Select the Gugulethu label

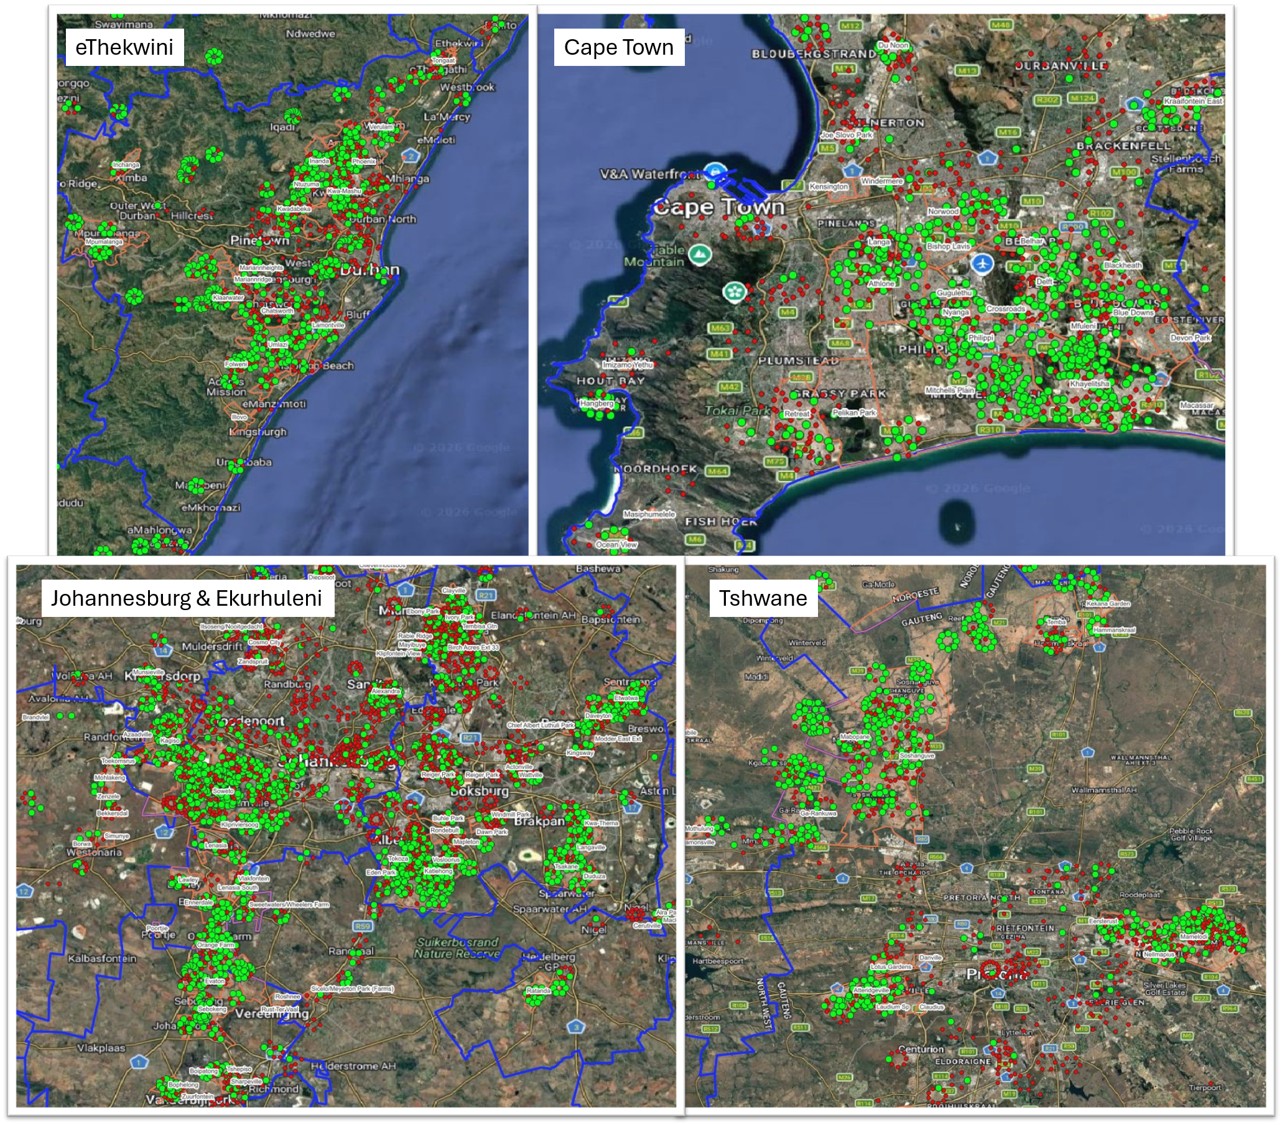pyautogui.click(x=955, y=293)
